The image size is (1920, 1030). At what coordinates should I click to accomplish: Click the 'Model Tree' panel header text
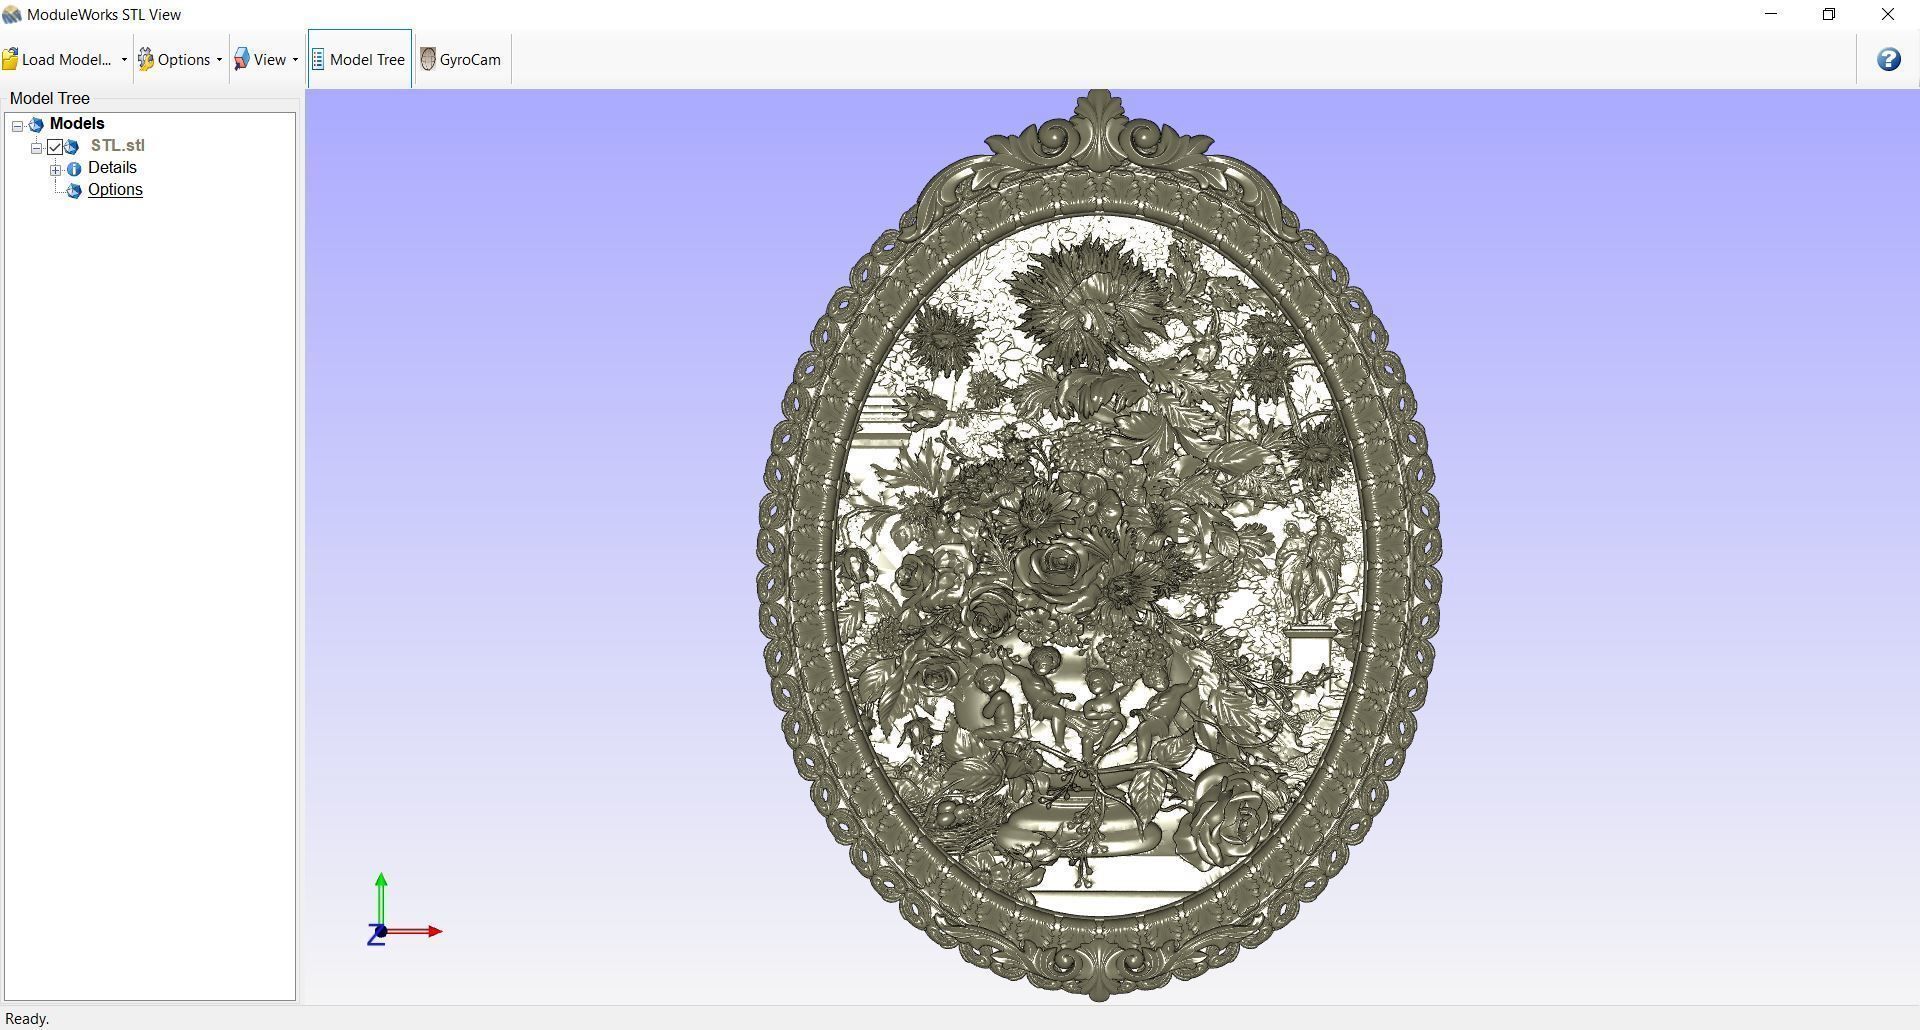[50, 98]
